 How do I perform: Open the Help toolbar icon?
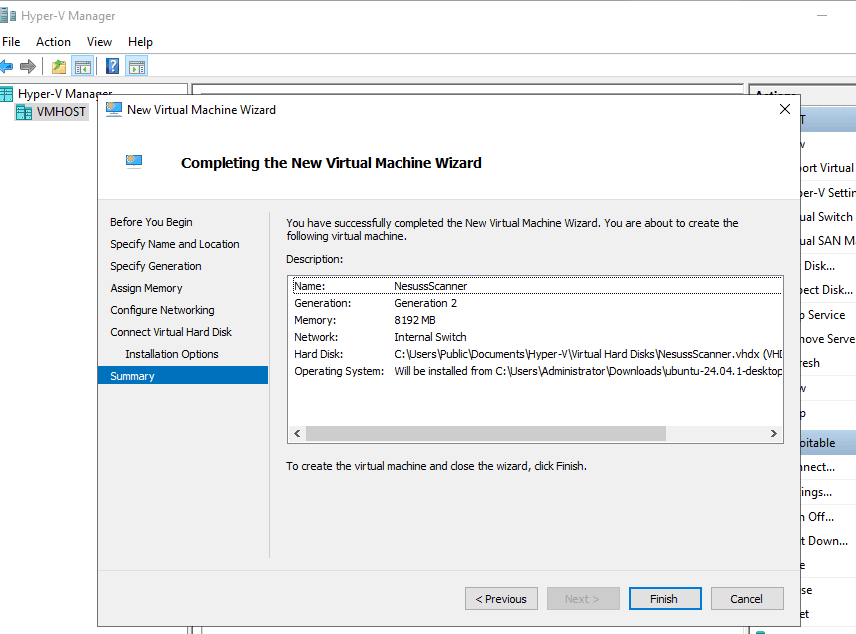pos(112,67)
